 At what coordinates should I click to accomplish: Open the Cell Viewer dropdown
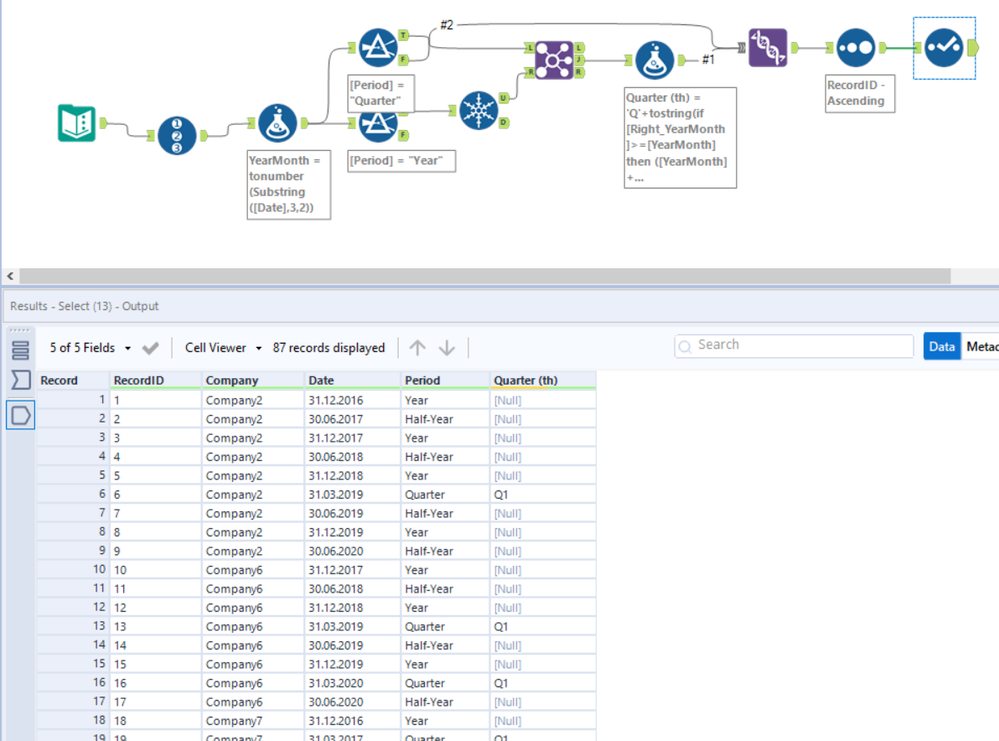223,348
